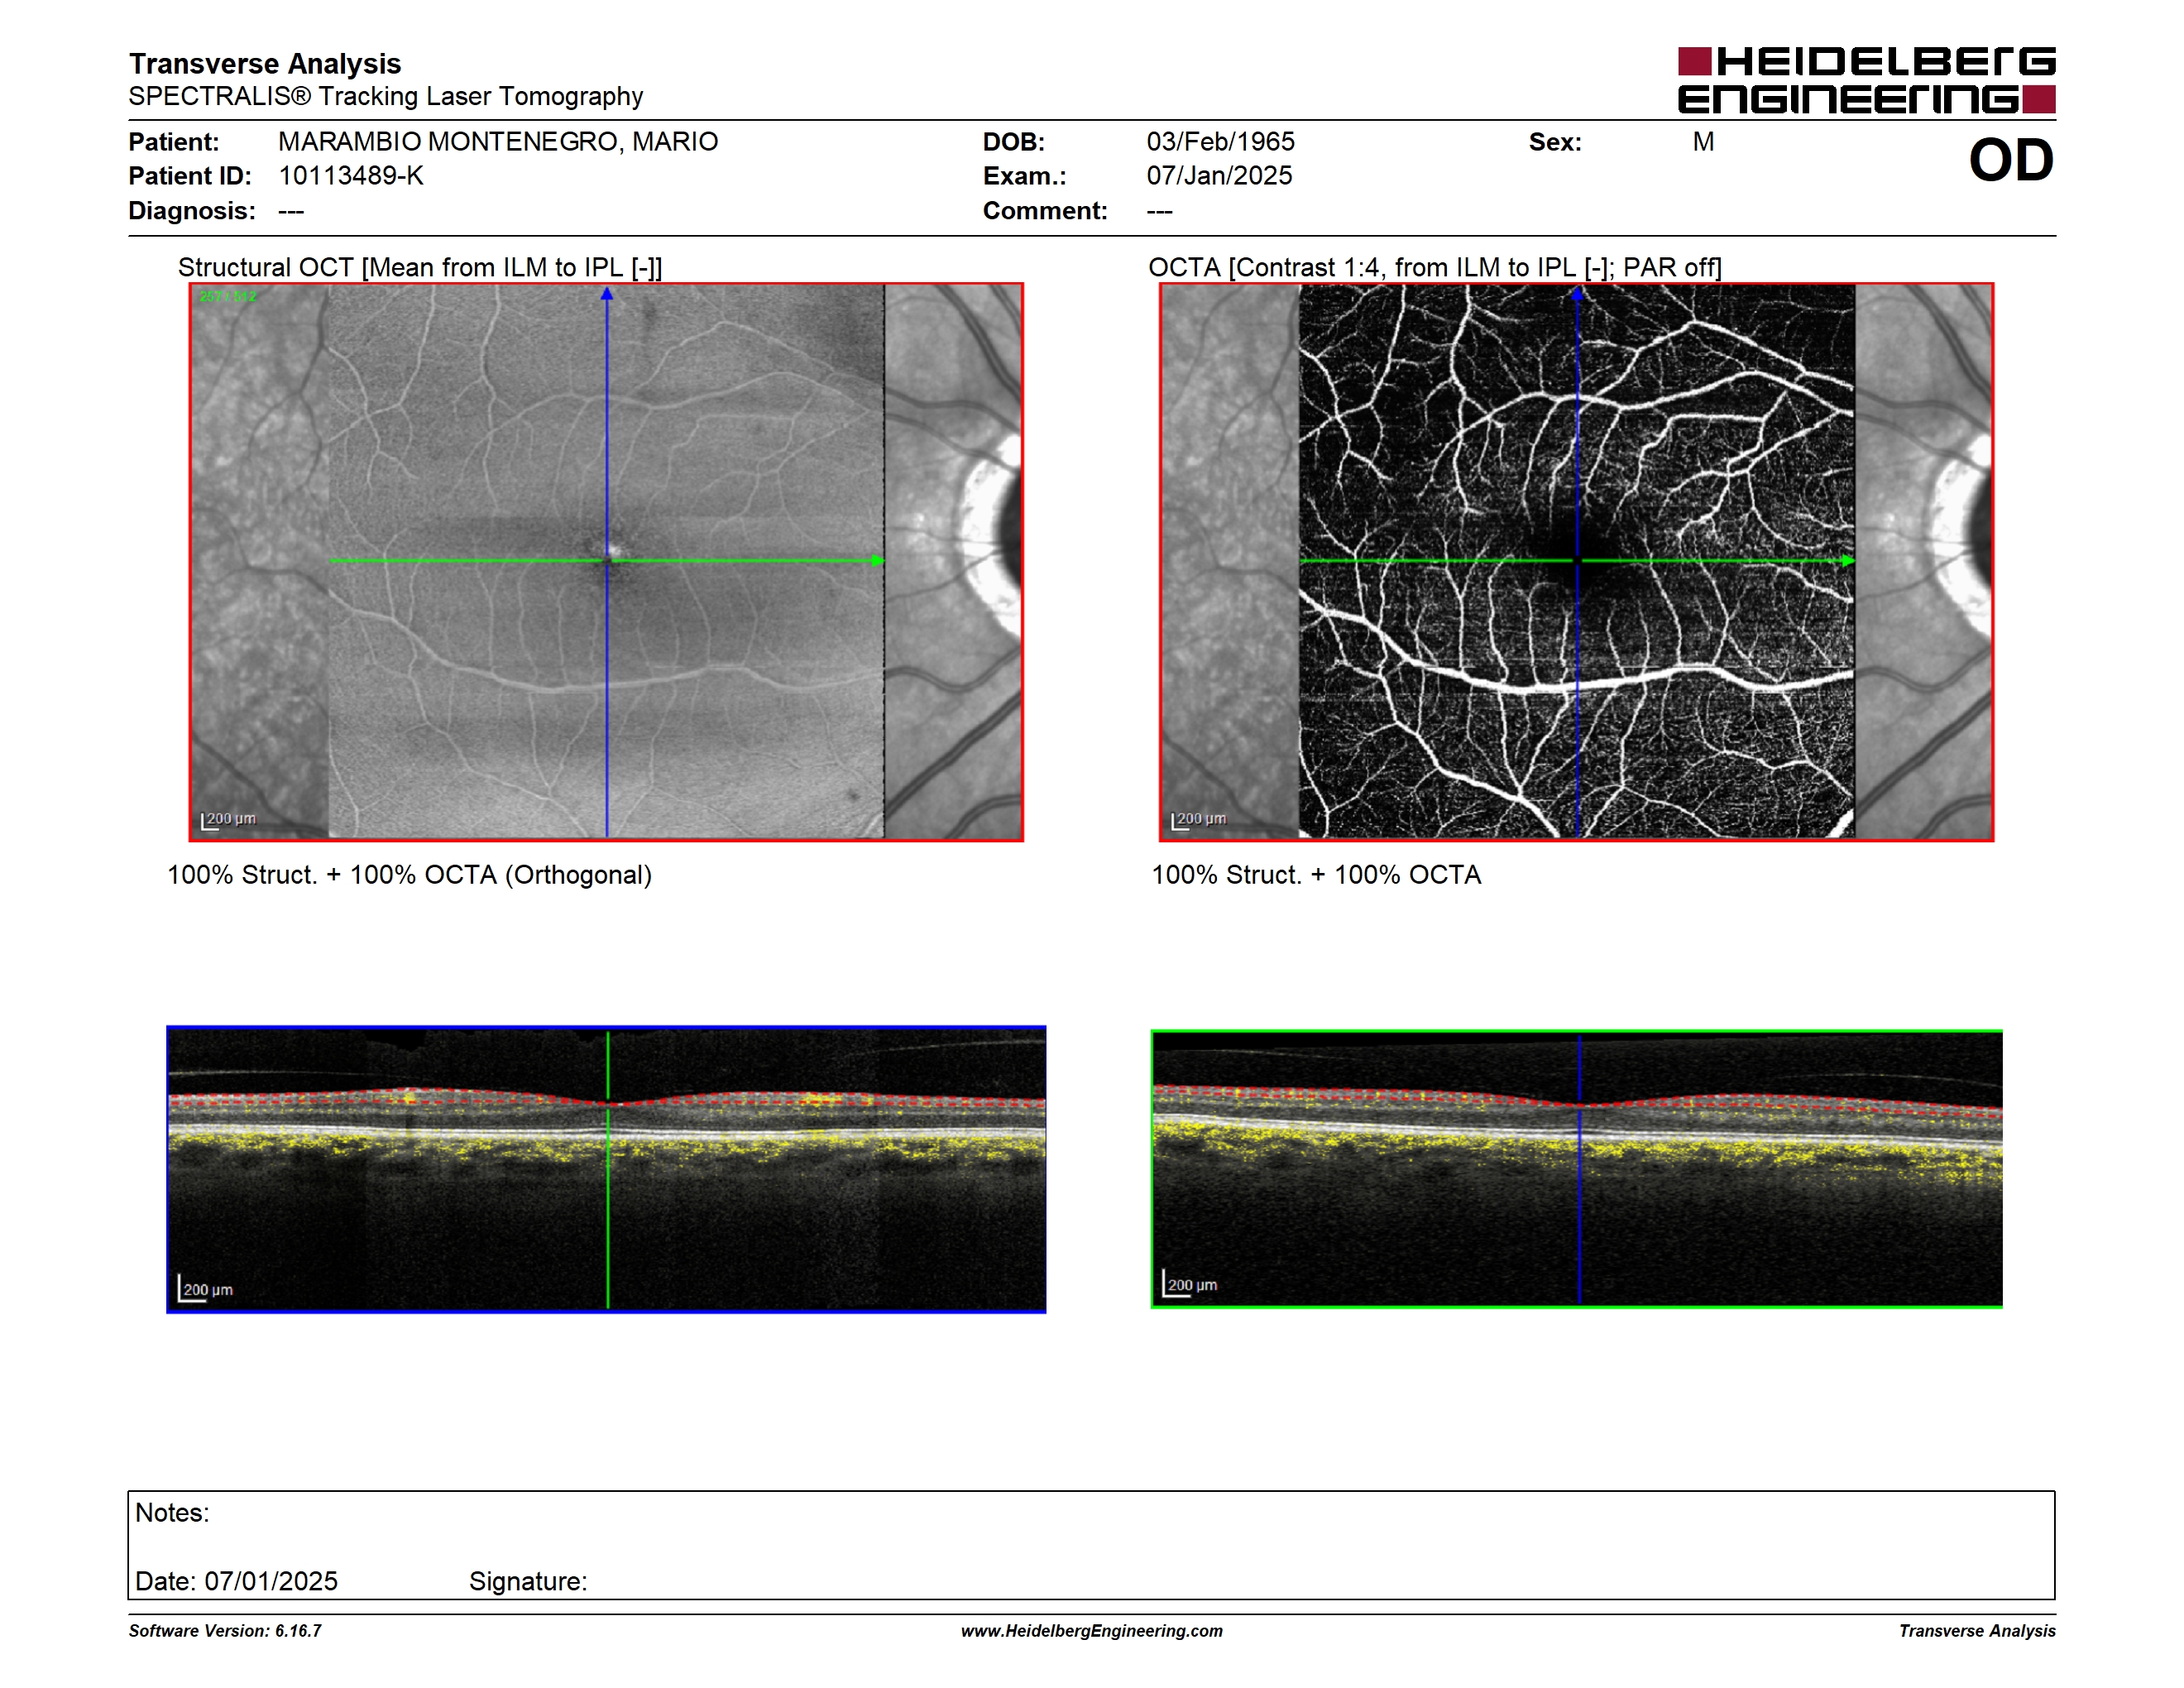Click blue arrowhead atop Structural OCT image
The width and height of the screenshot is (2184, 1688).
(x=606, y=294)
